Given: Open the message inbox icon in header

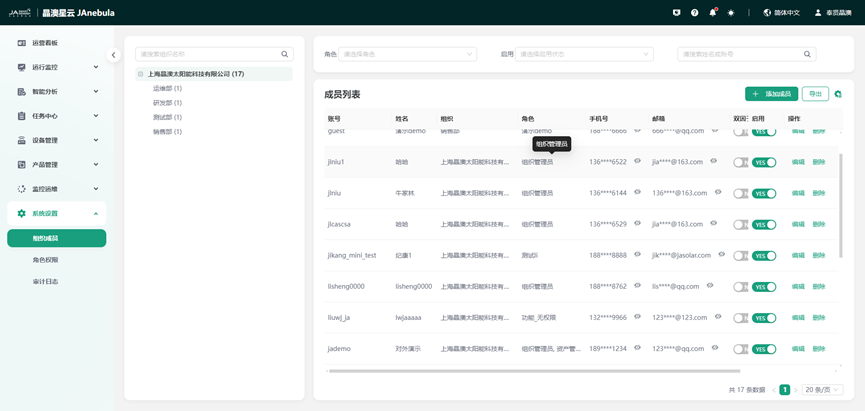Looking at the screenshot, I should [x=677, y=13].
